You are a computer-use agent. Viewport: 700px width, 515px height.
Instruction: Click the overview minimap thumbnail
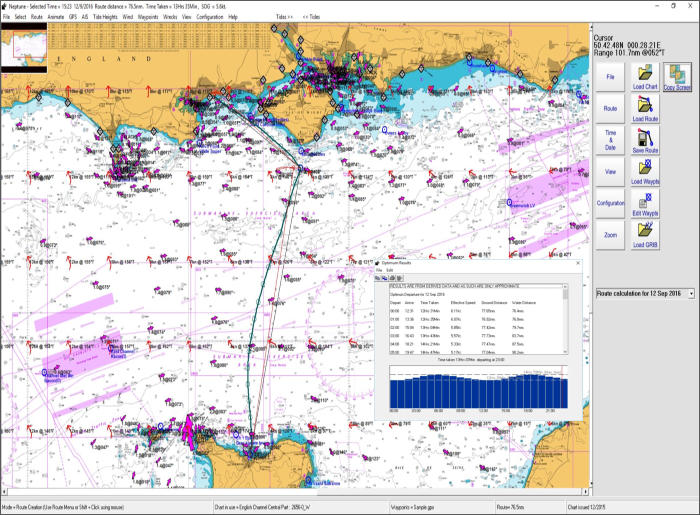click(x=23, y=46)
